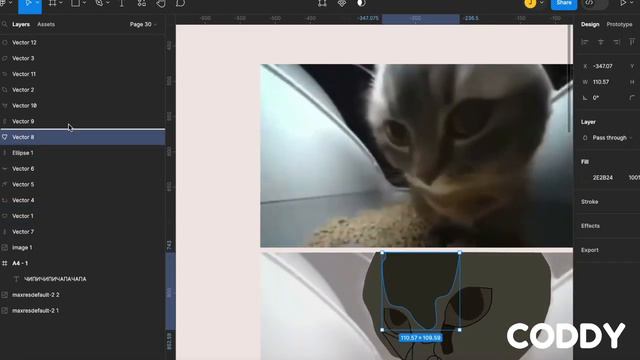The width and height of the screenshot is (640, 360).
Task: Open the Effects section
Action: pos(590,226)
